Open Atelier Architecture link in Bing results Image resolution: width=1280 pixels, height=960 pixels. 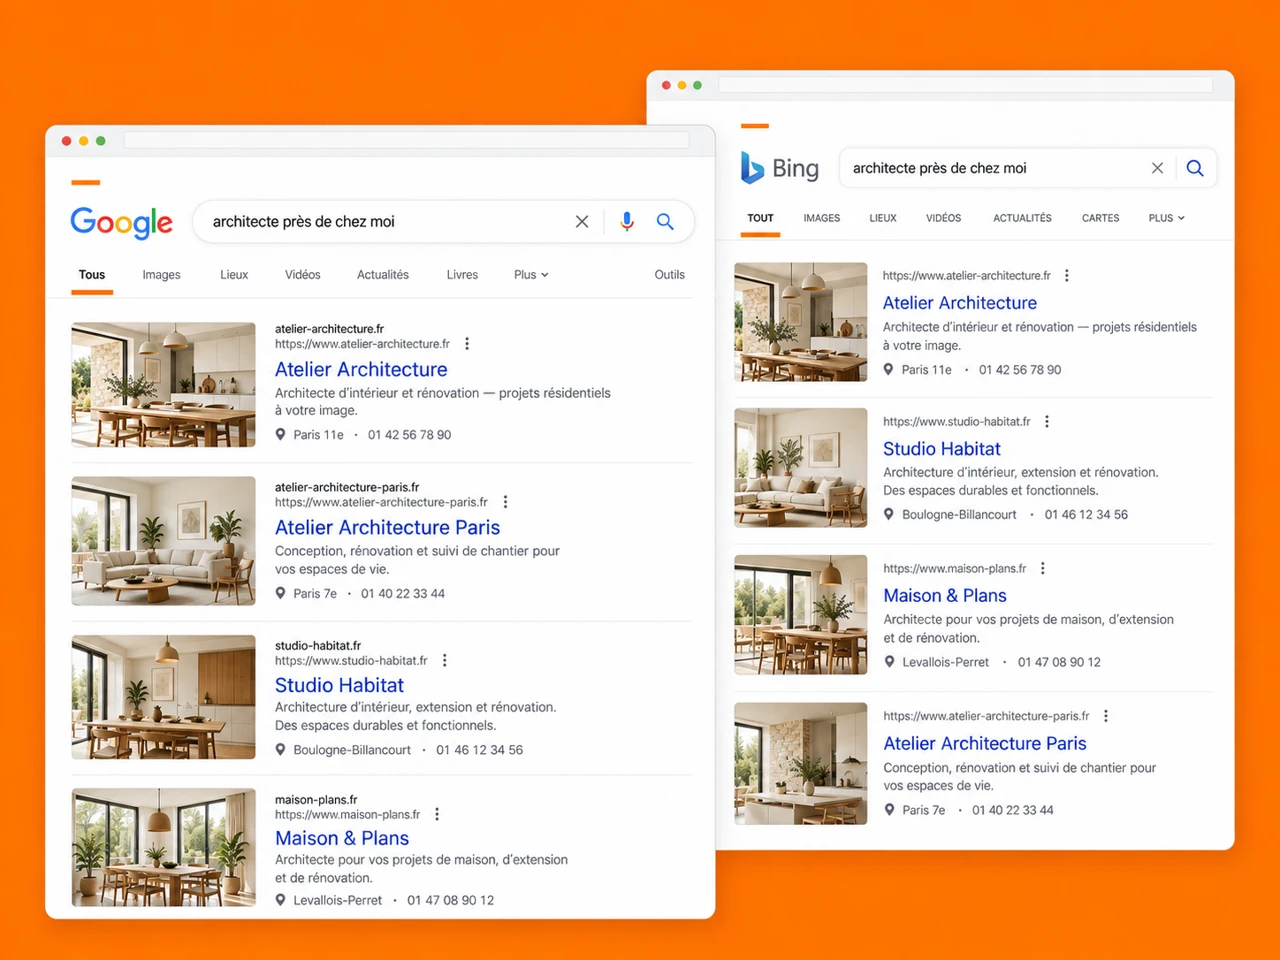pyautogui.click(x=960, y=303)
